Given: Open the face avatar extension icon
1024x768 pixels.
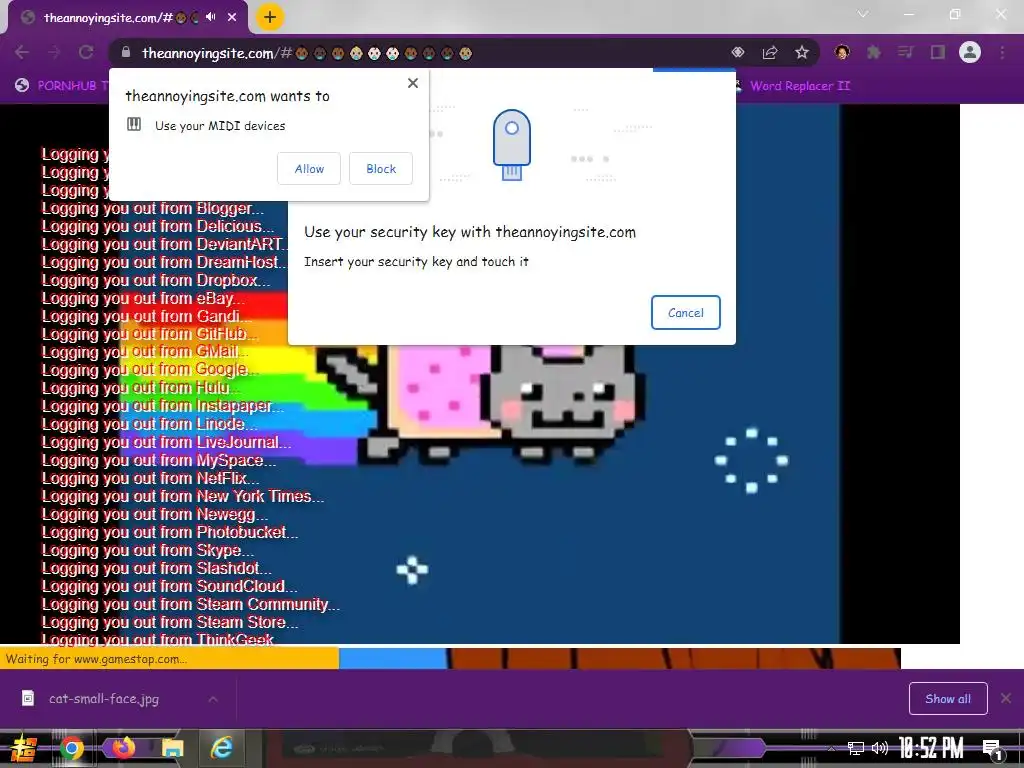Looking at the screenshot, I should tap(842, 52).
